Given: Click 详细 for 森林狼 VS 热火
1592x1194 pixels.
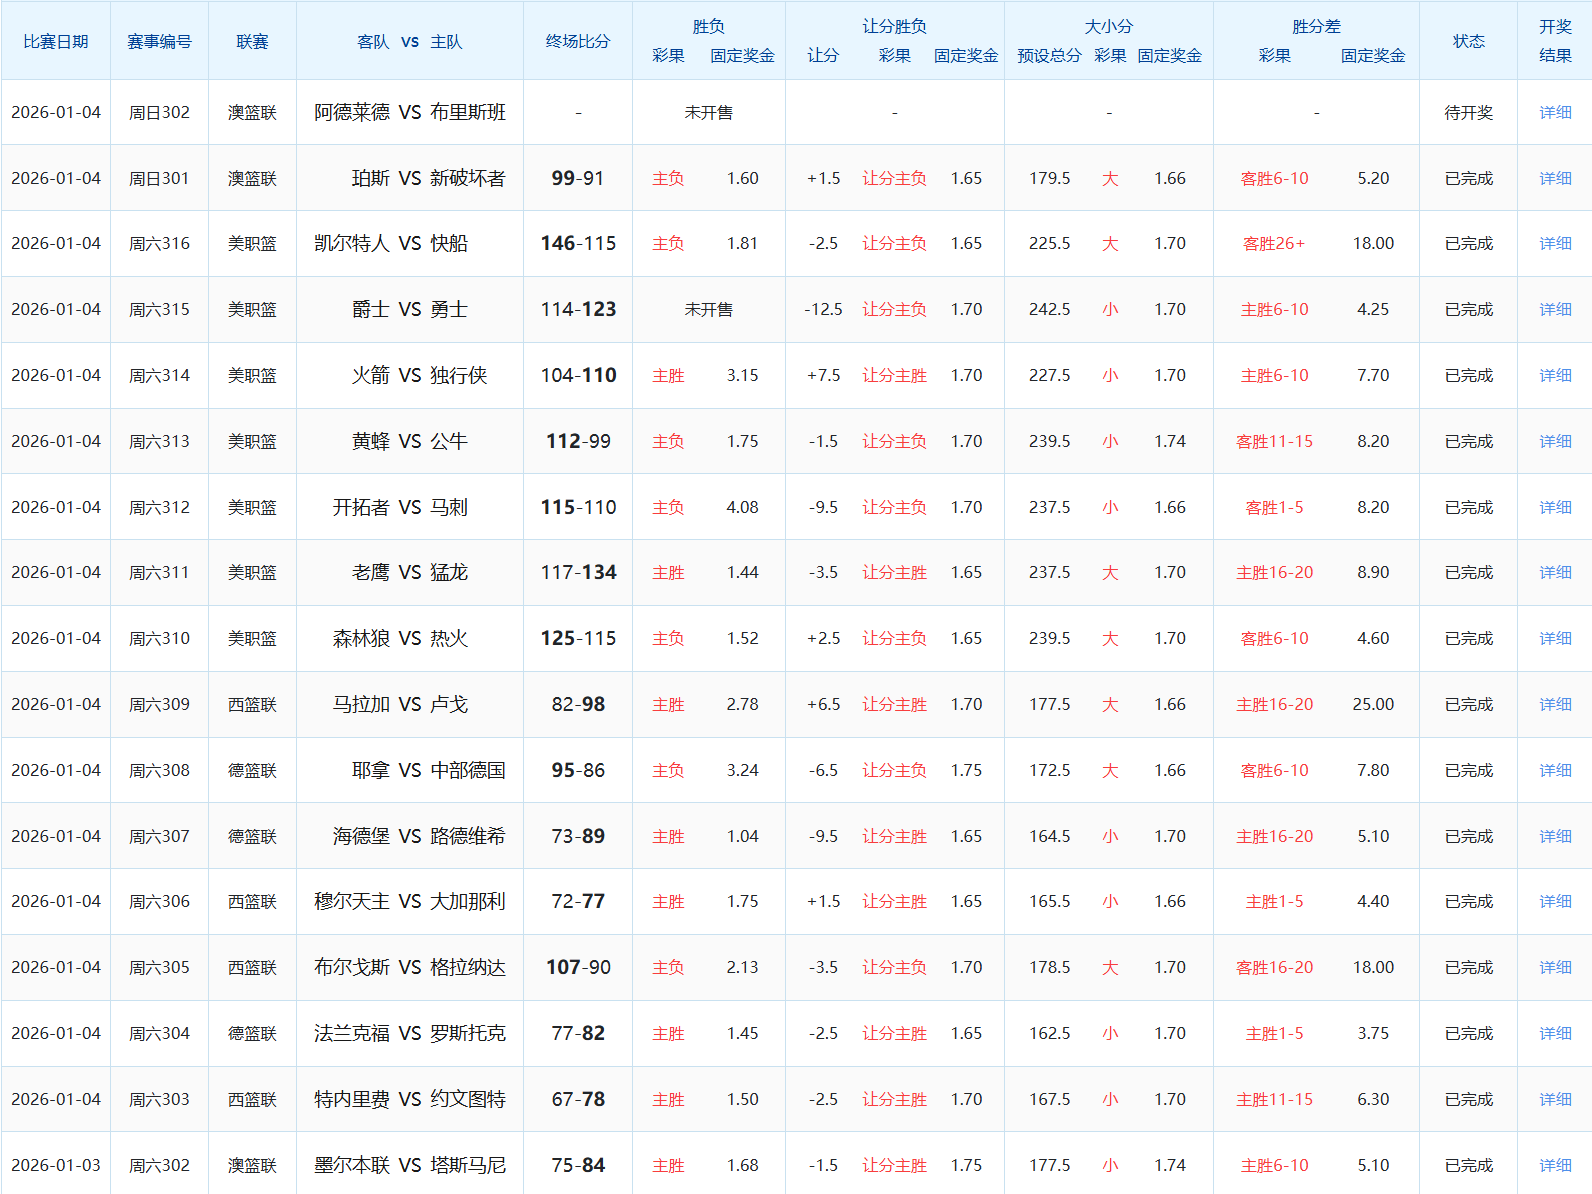Looking at the screenshot, I should [x=1555, y=639].
